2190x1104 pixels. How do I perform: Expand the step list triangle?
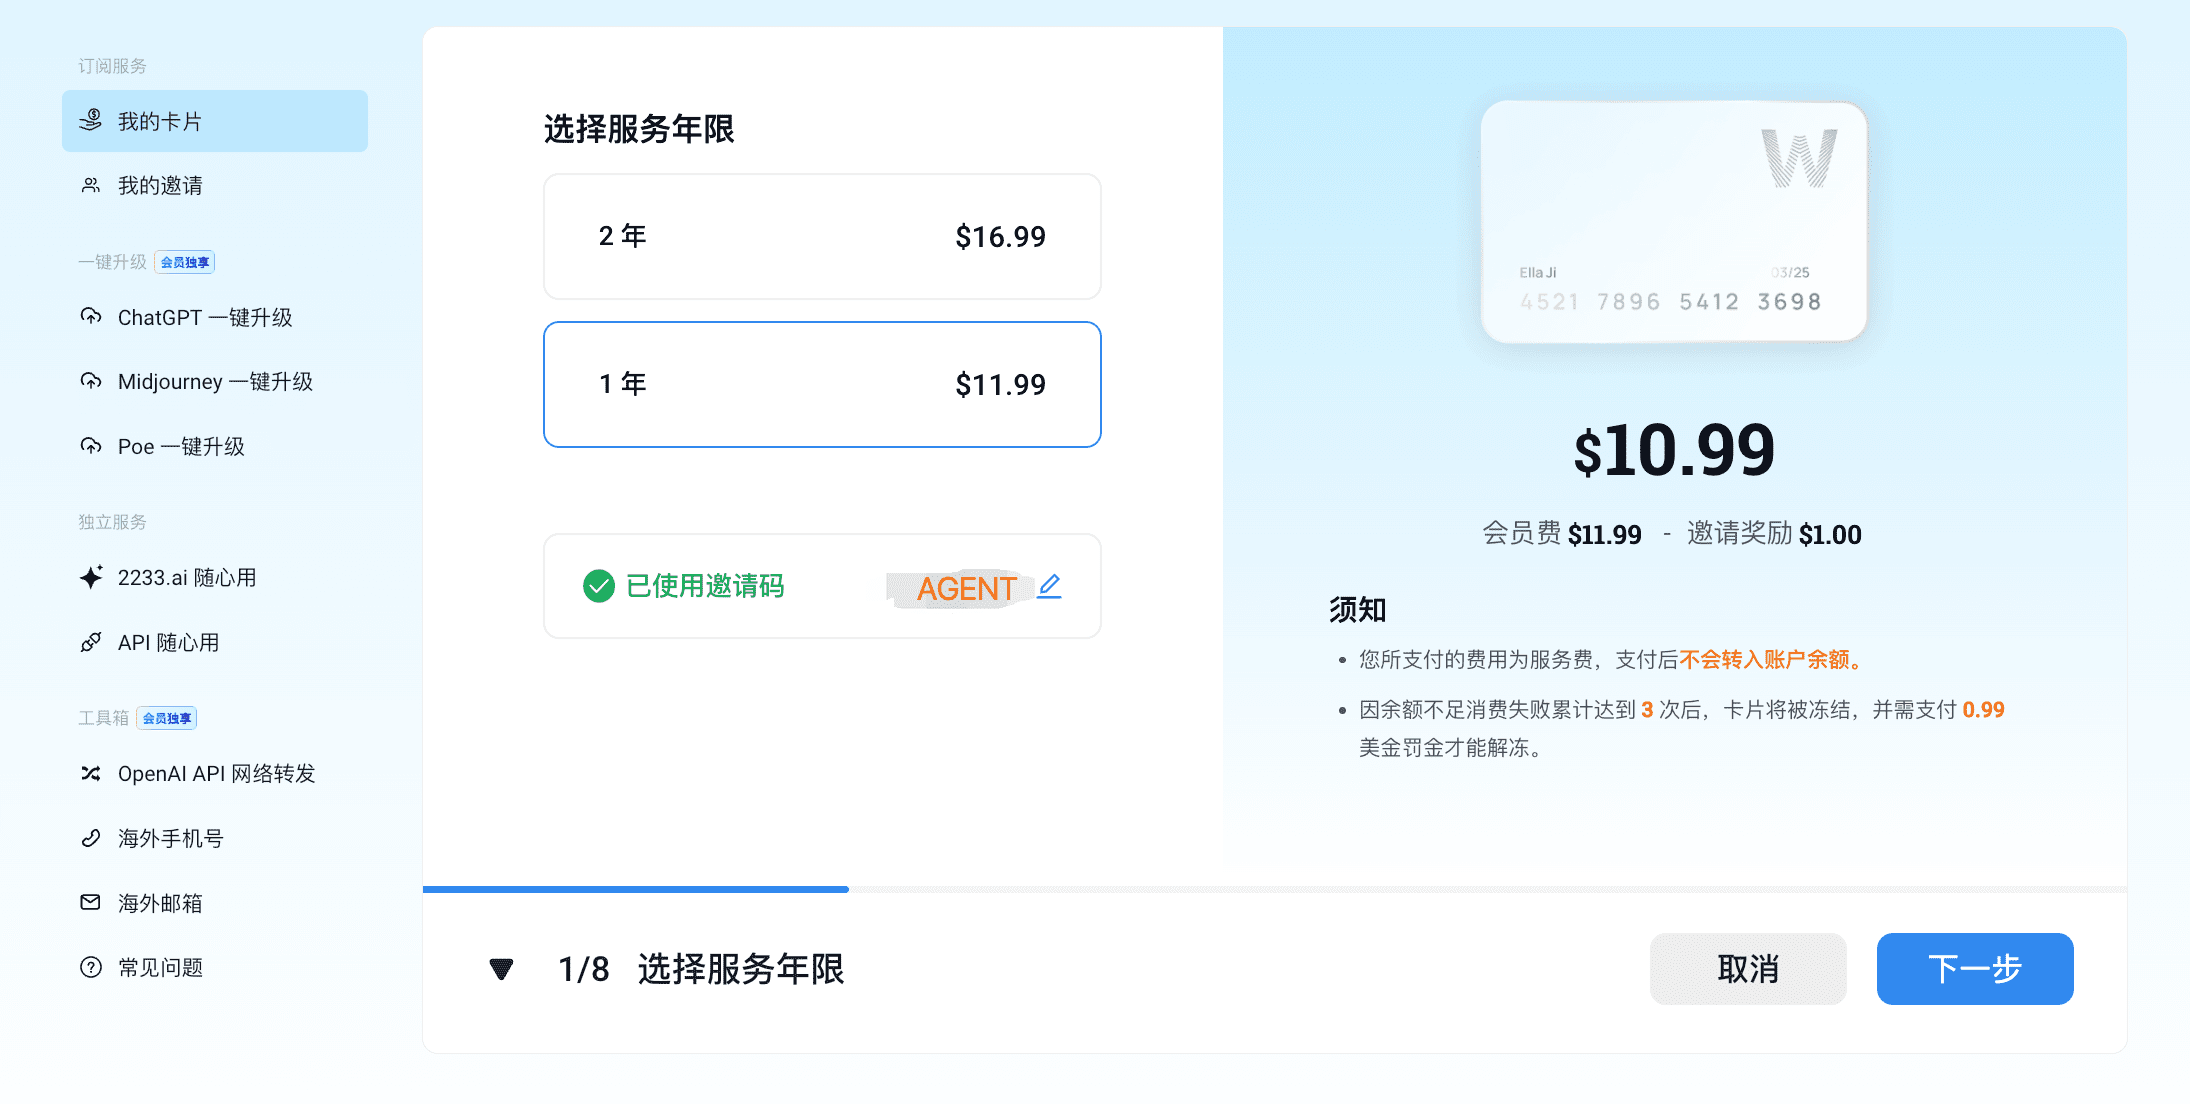tap(501, 969)
